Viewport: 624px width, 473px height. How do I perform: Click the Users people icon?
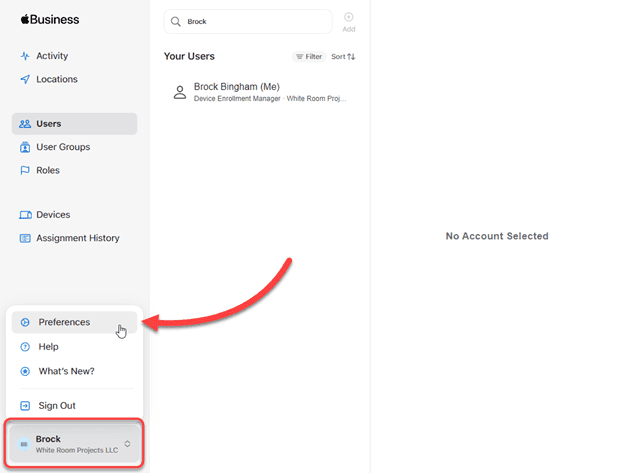pos(25,124)
